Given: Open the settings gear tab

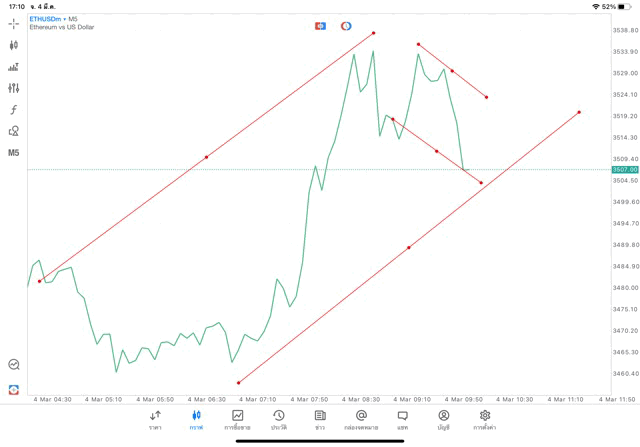Looking at the screenshot, I should point(484,420).
